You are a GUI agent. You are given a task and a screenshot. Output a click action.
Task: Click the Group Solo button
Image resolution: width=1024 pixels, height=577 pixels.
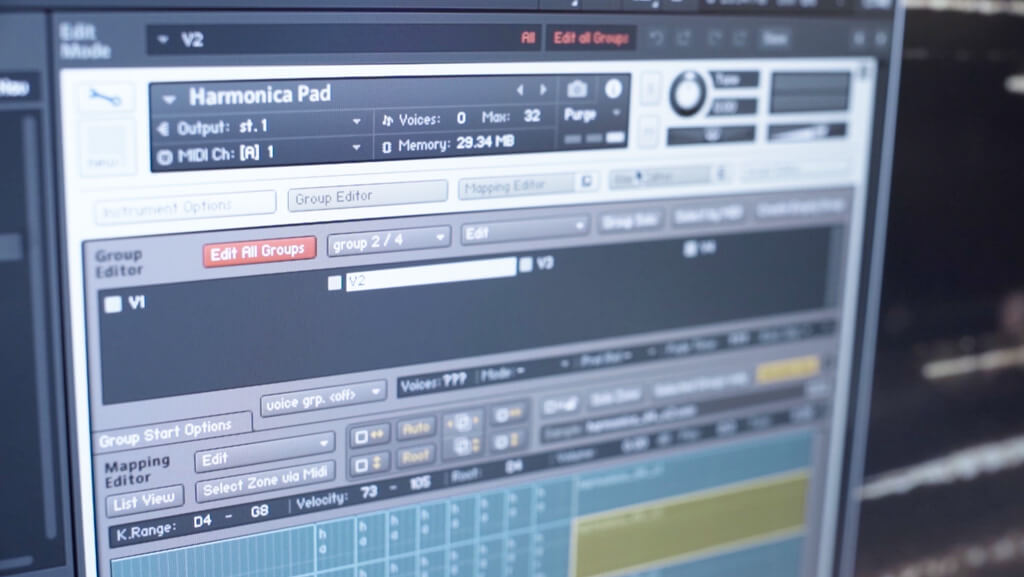point(630,221)
